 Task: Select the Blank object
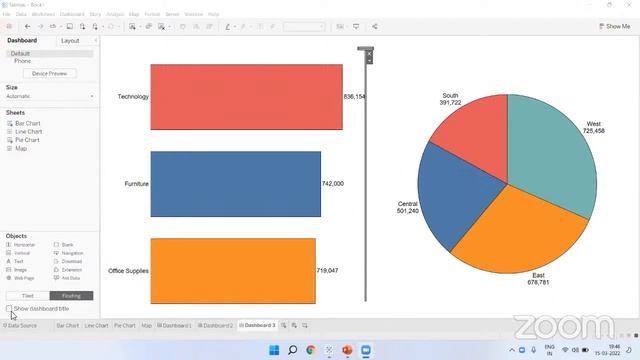(x=64, y=245)
